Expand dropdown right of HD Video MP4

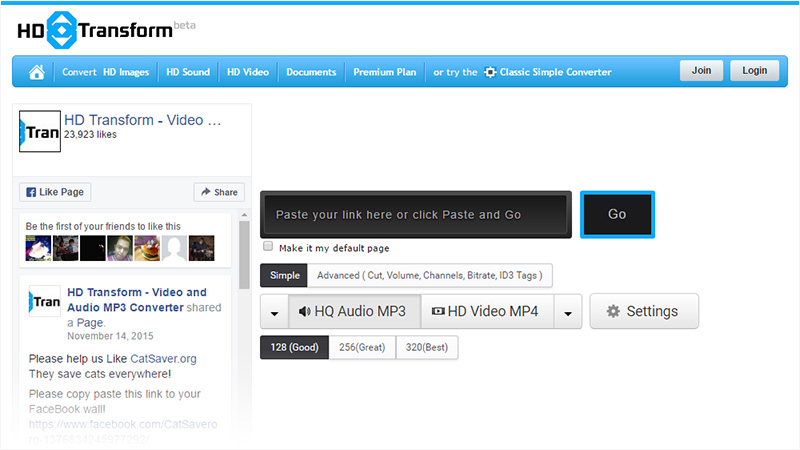click(x=568, y=312)
